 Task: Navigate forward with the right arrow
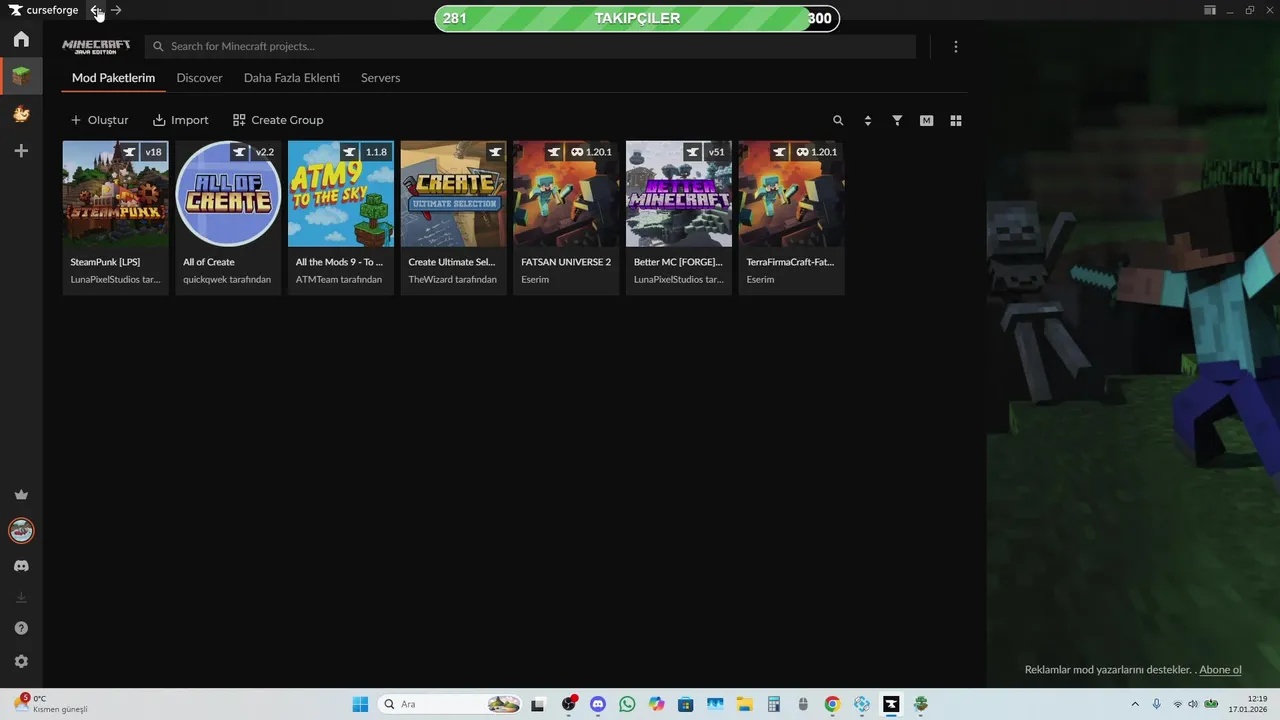pyautogui.click(x=116, y=10)
